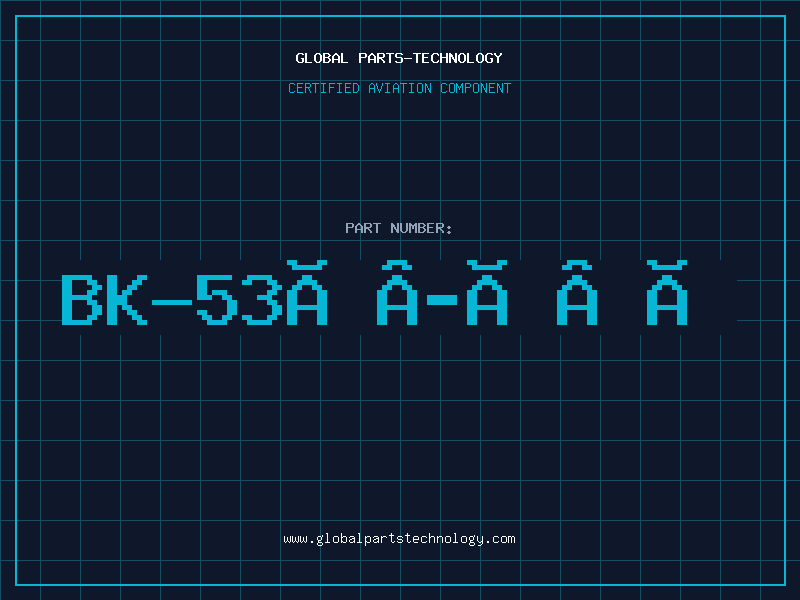The image size is (800, 600).
Task: Select the CERTIFIED AVIATION COMPONENT subtitle
Action: (399, 88)
